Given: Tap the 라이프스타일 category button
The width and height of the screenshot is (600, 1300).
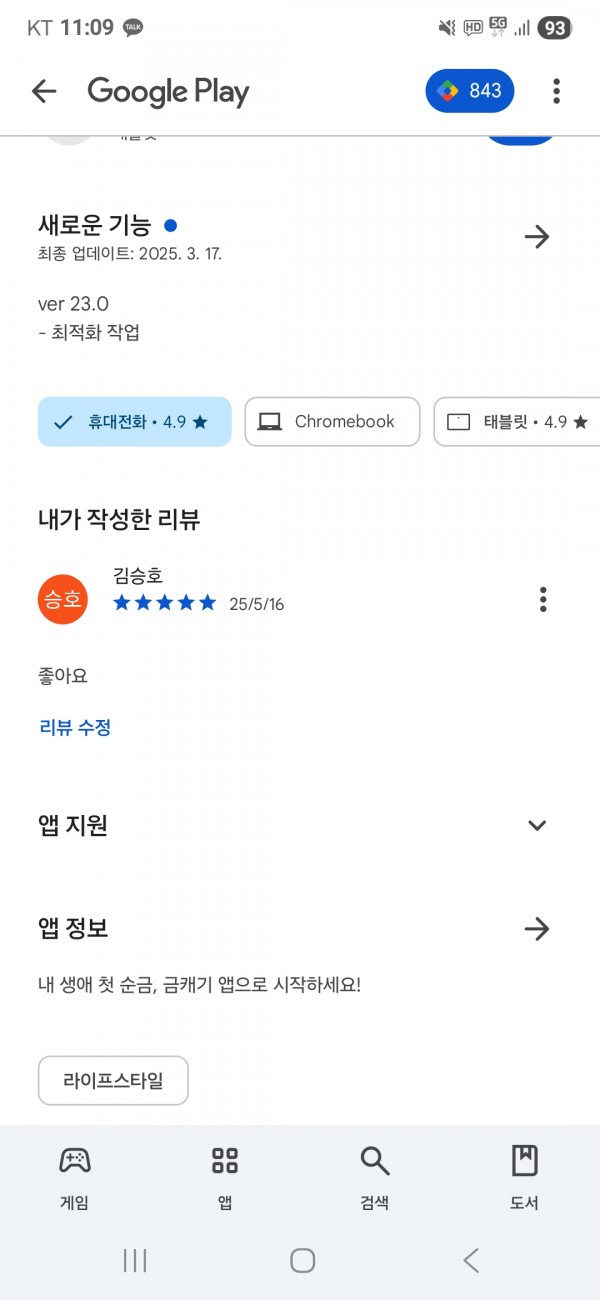Looking at the screenshot, I should [113, 1080].
